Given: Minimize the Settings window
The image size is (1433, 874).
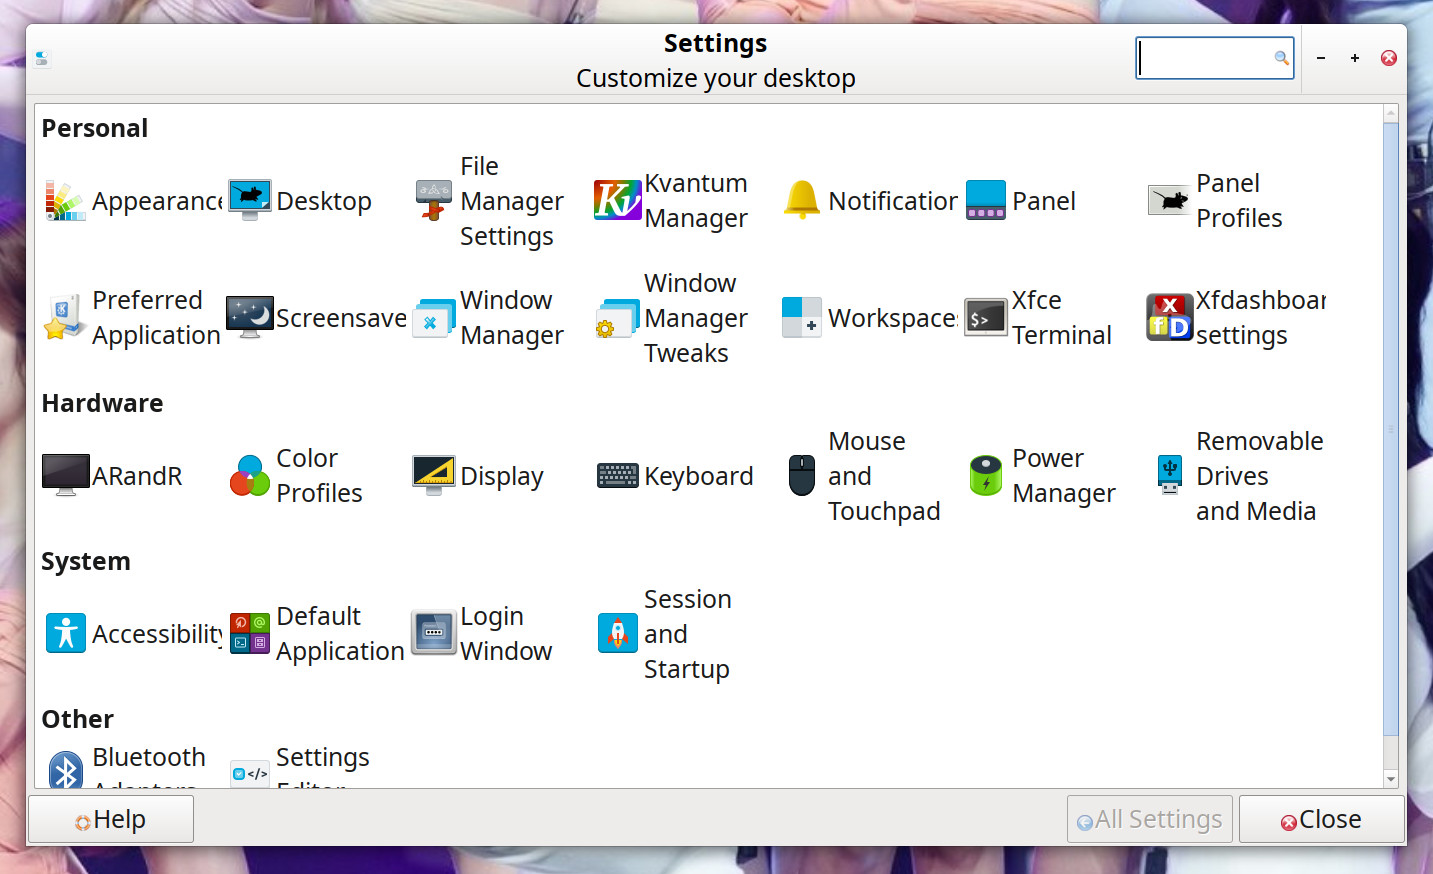Looking at the screenshot, I should [x=1321, y=58].
